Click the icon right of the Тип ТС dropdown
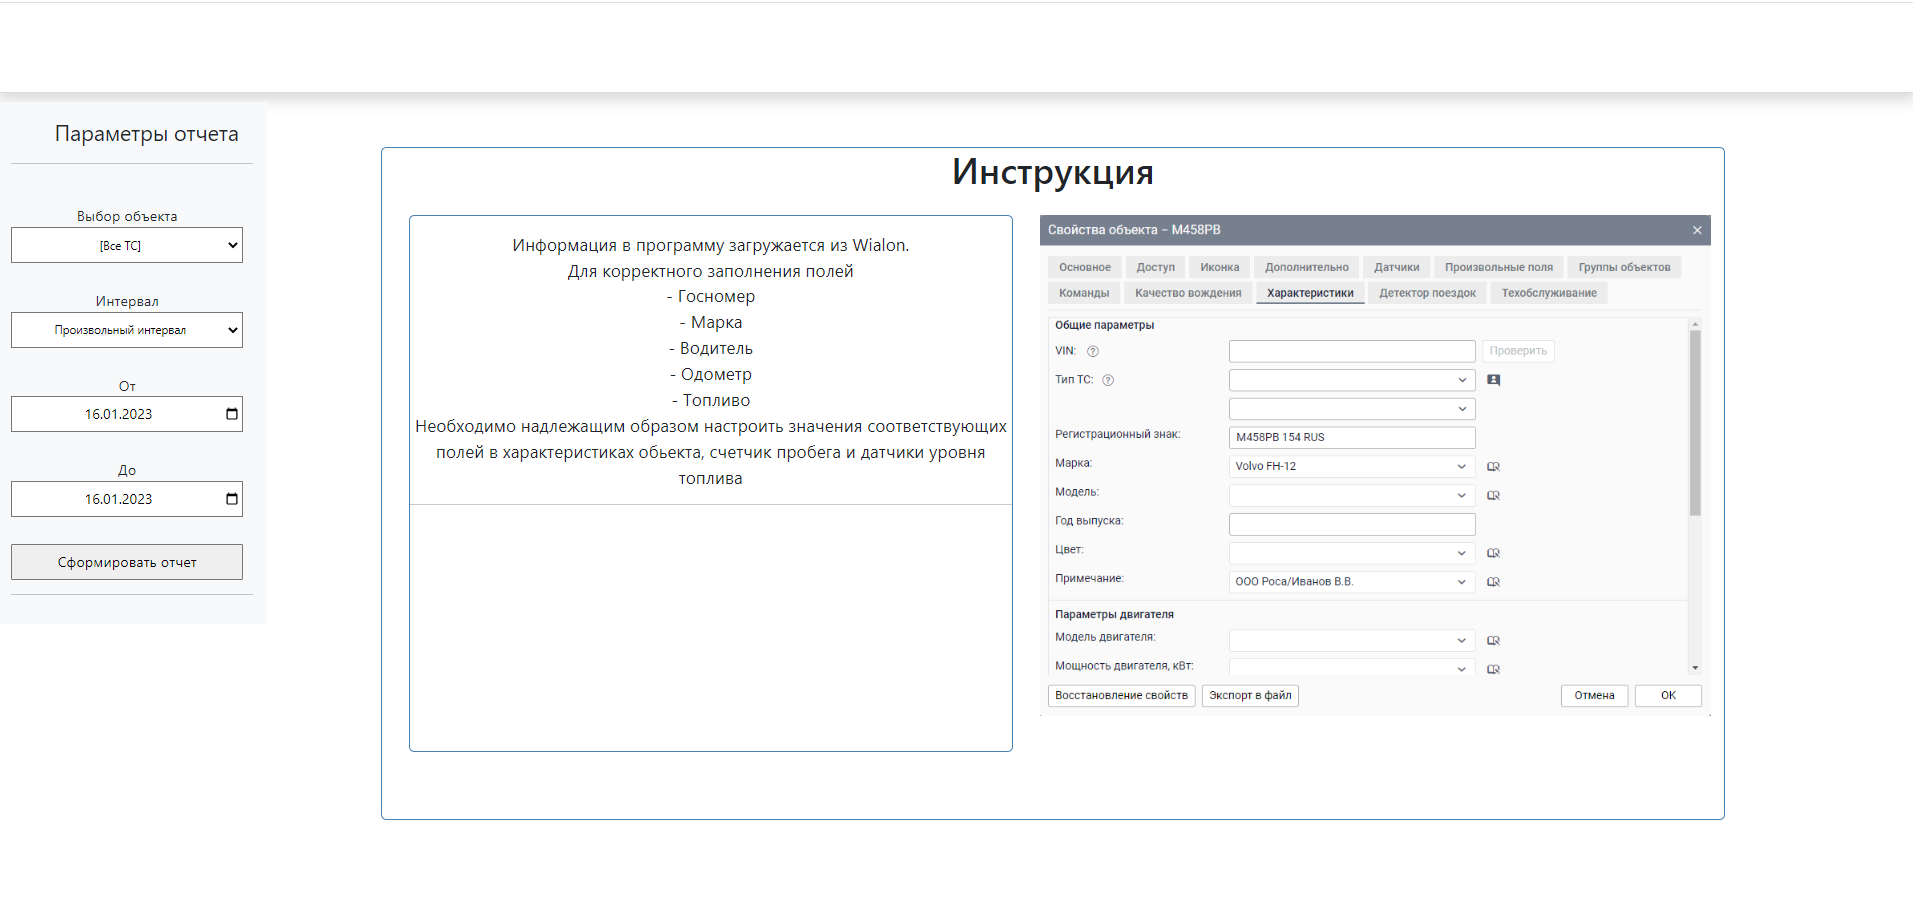 [x=1493, y=380]
